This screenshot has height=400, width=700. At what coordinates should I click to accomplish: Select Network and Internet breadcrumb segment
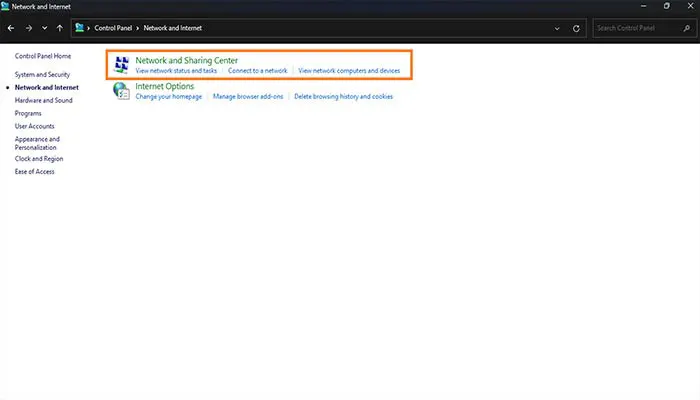point(172,28)
